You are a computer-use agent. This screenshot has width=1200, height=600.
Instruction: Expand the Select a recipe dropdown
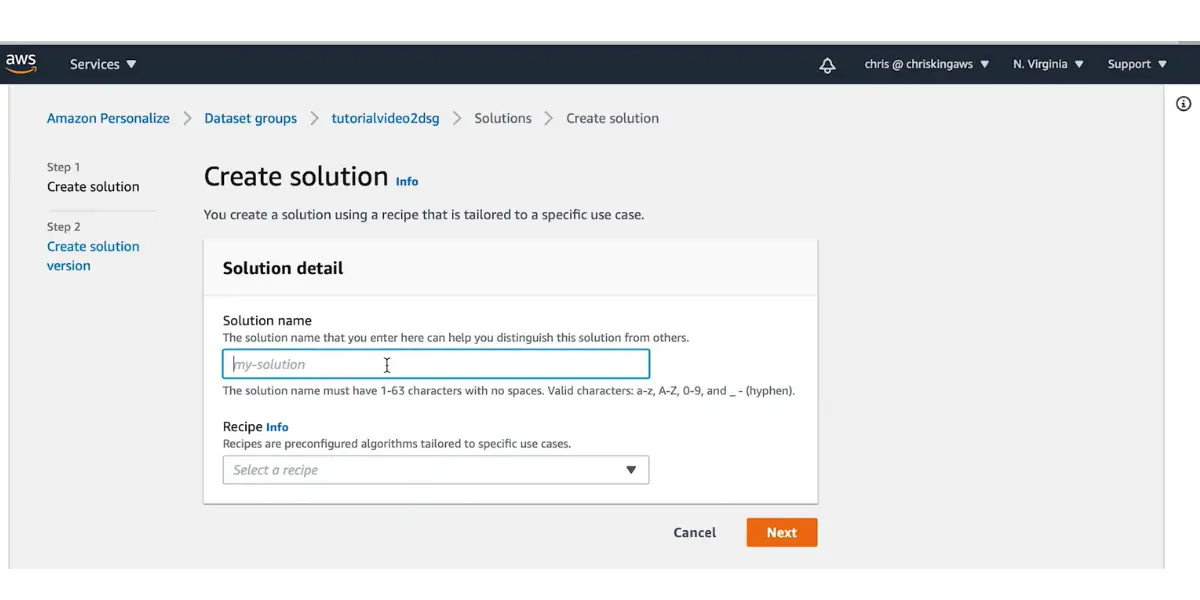click(435, 470)
